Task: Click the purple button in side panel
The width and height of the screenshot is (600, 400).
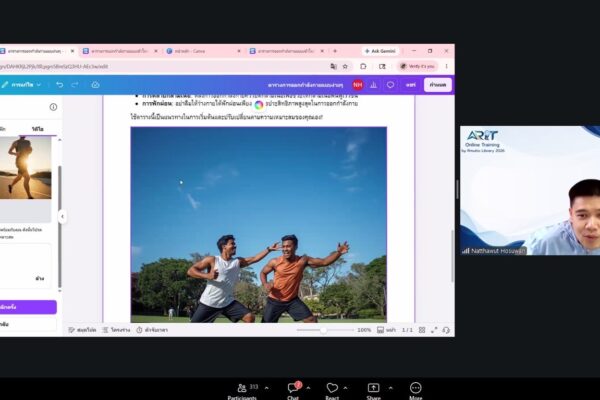Action: point(28,307)
